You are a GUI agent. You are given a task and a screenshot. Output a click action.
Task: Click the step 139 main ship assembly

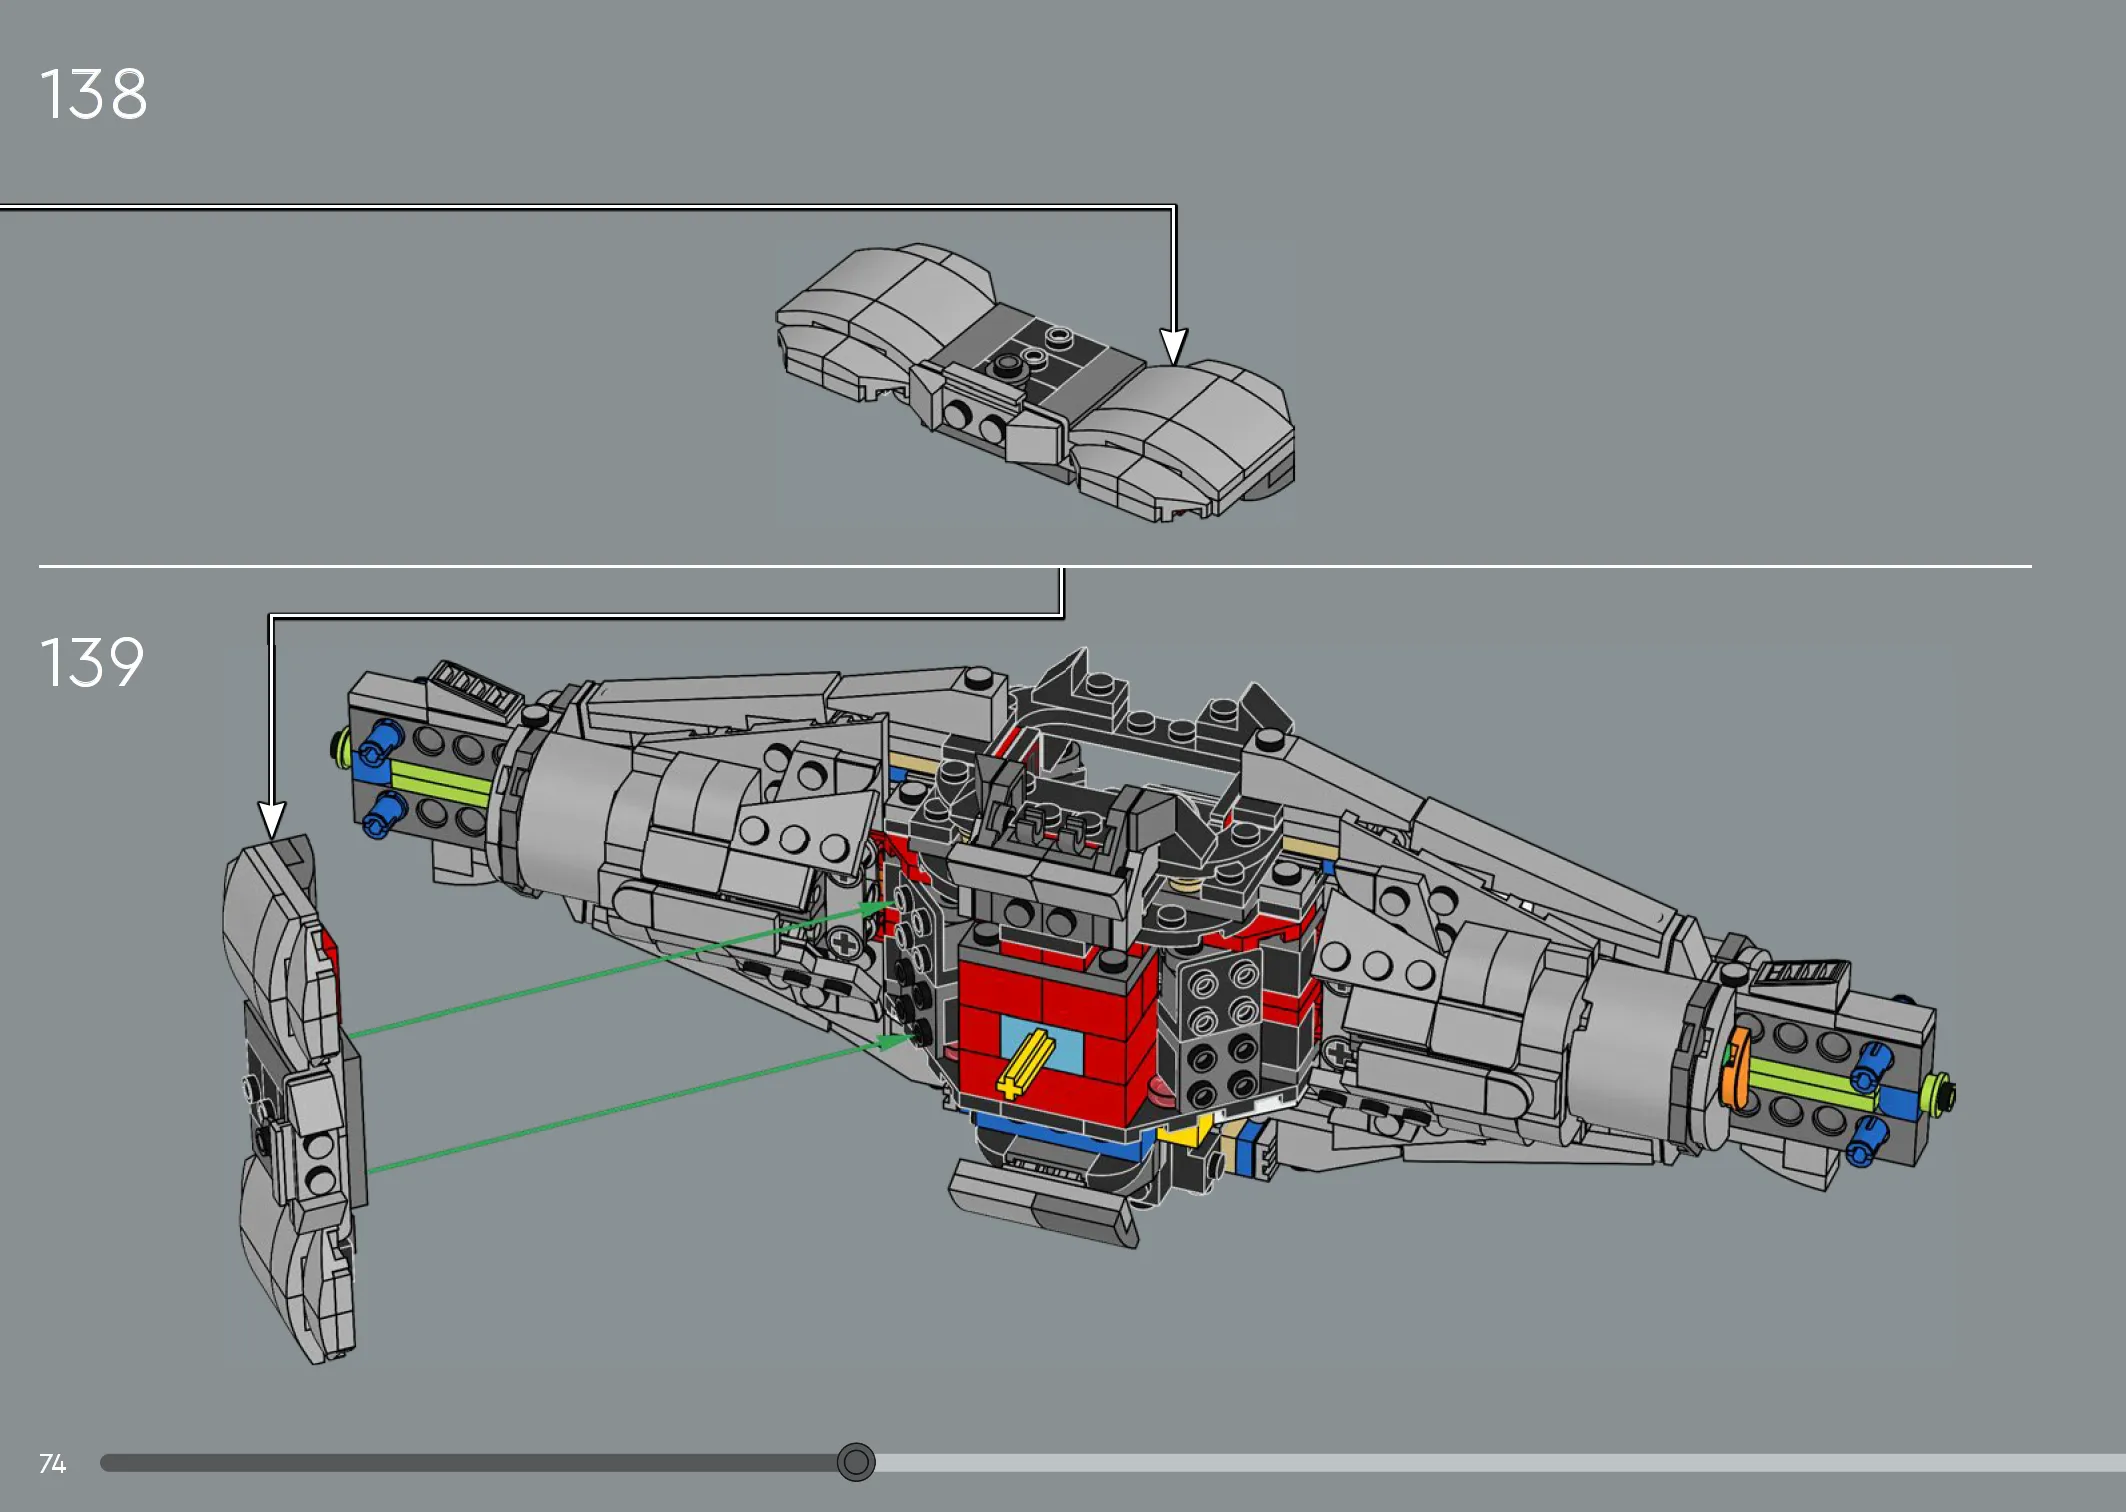coord(1143,946)
